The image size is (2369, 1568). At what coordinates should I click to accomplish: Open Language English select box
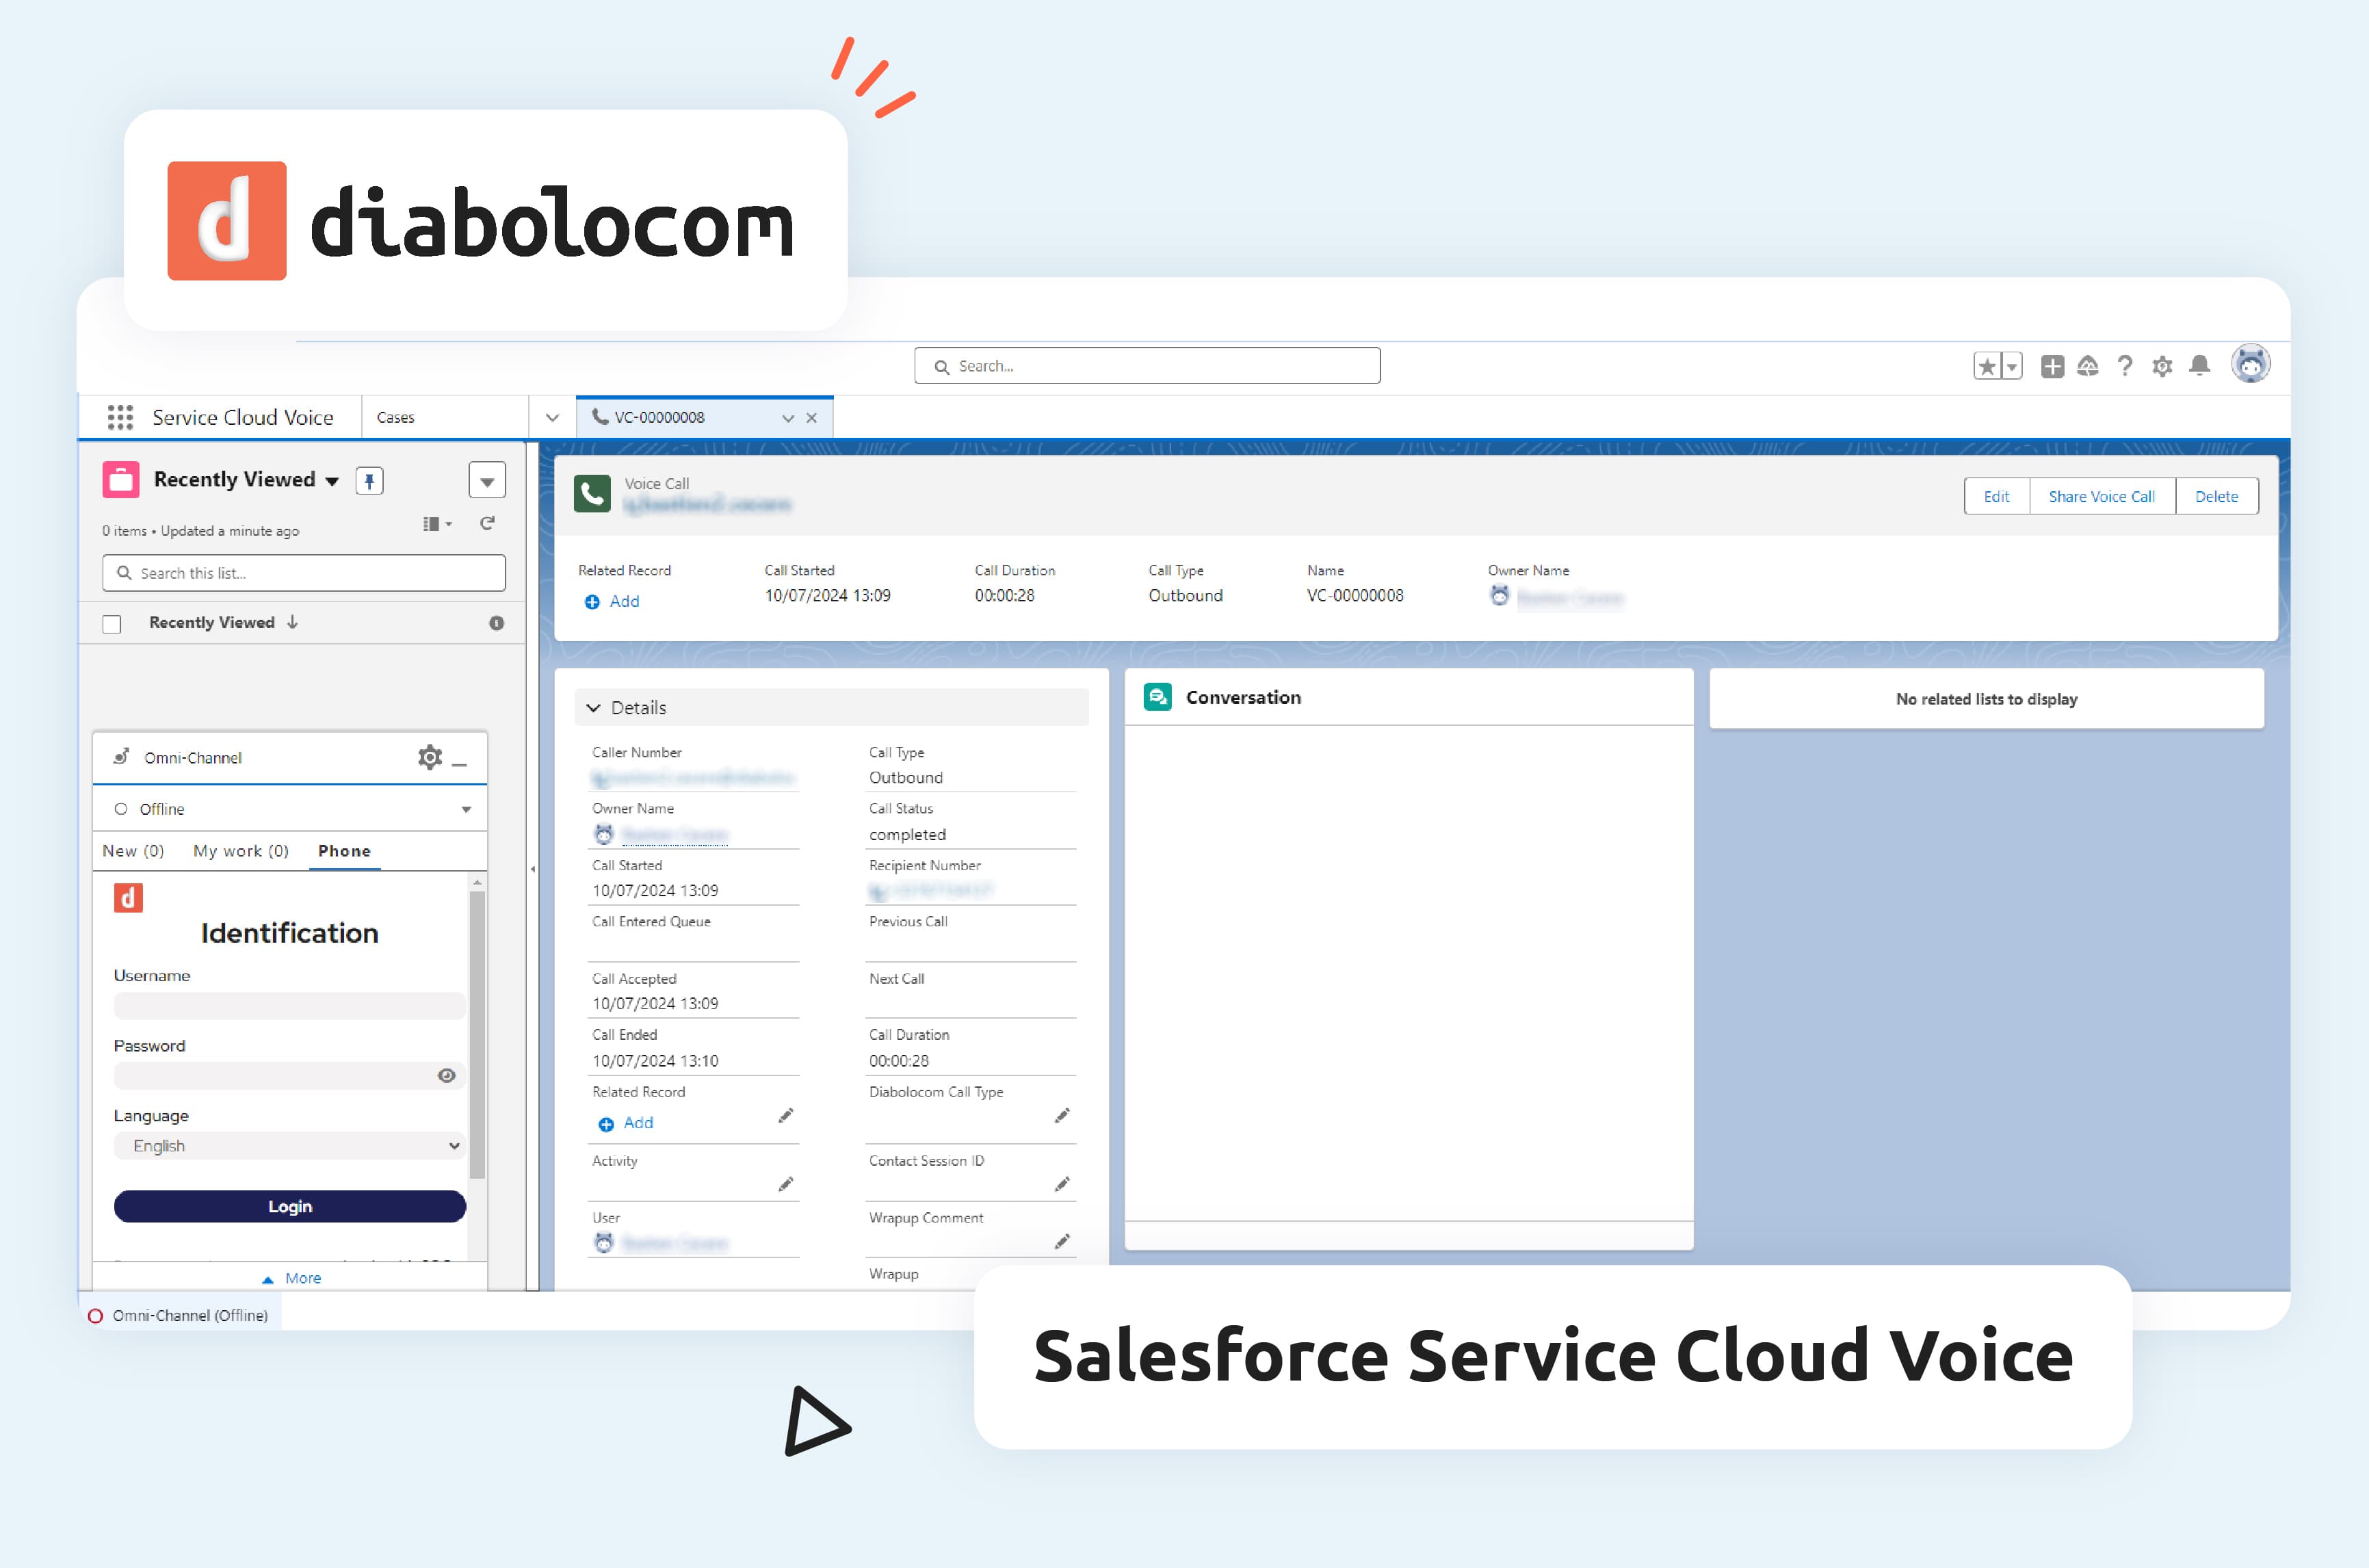290,1146
